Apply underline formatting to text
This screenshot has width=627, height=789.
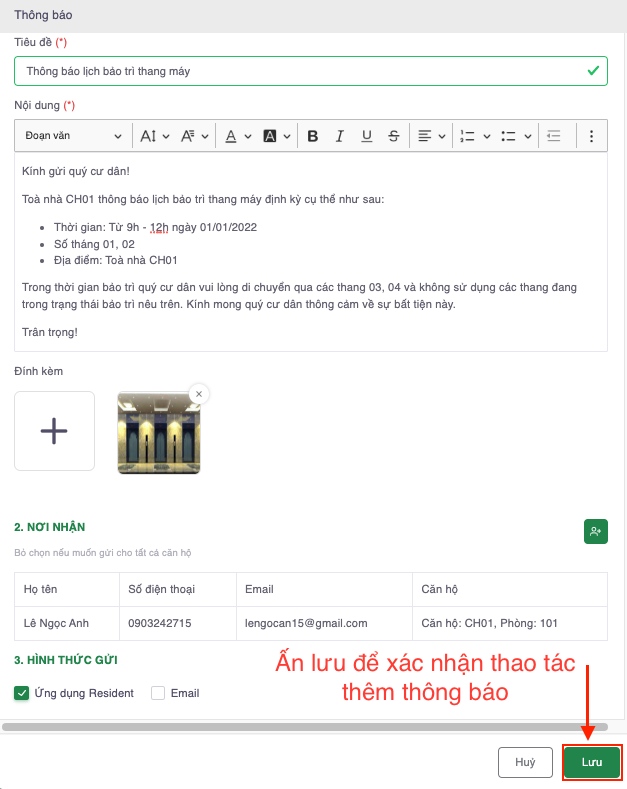[367, 136]
